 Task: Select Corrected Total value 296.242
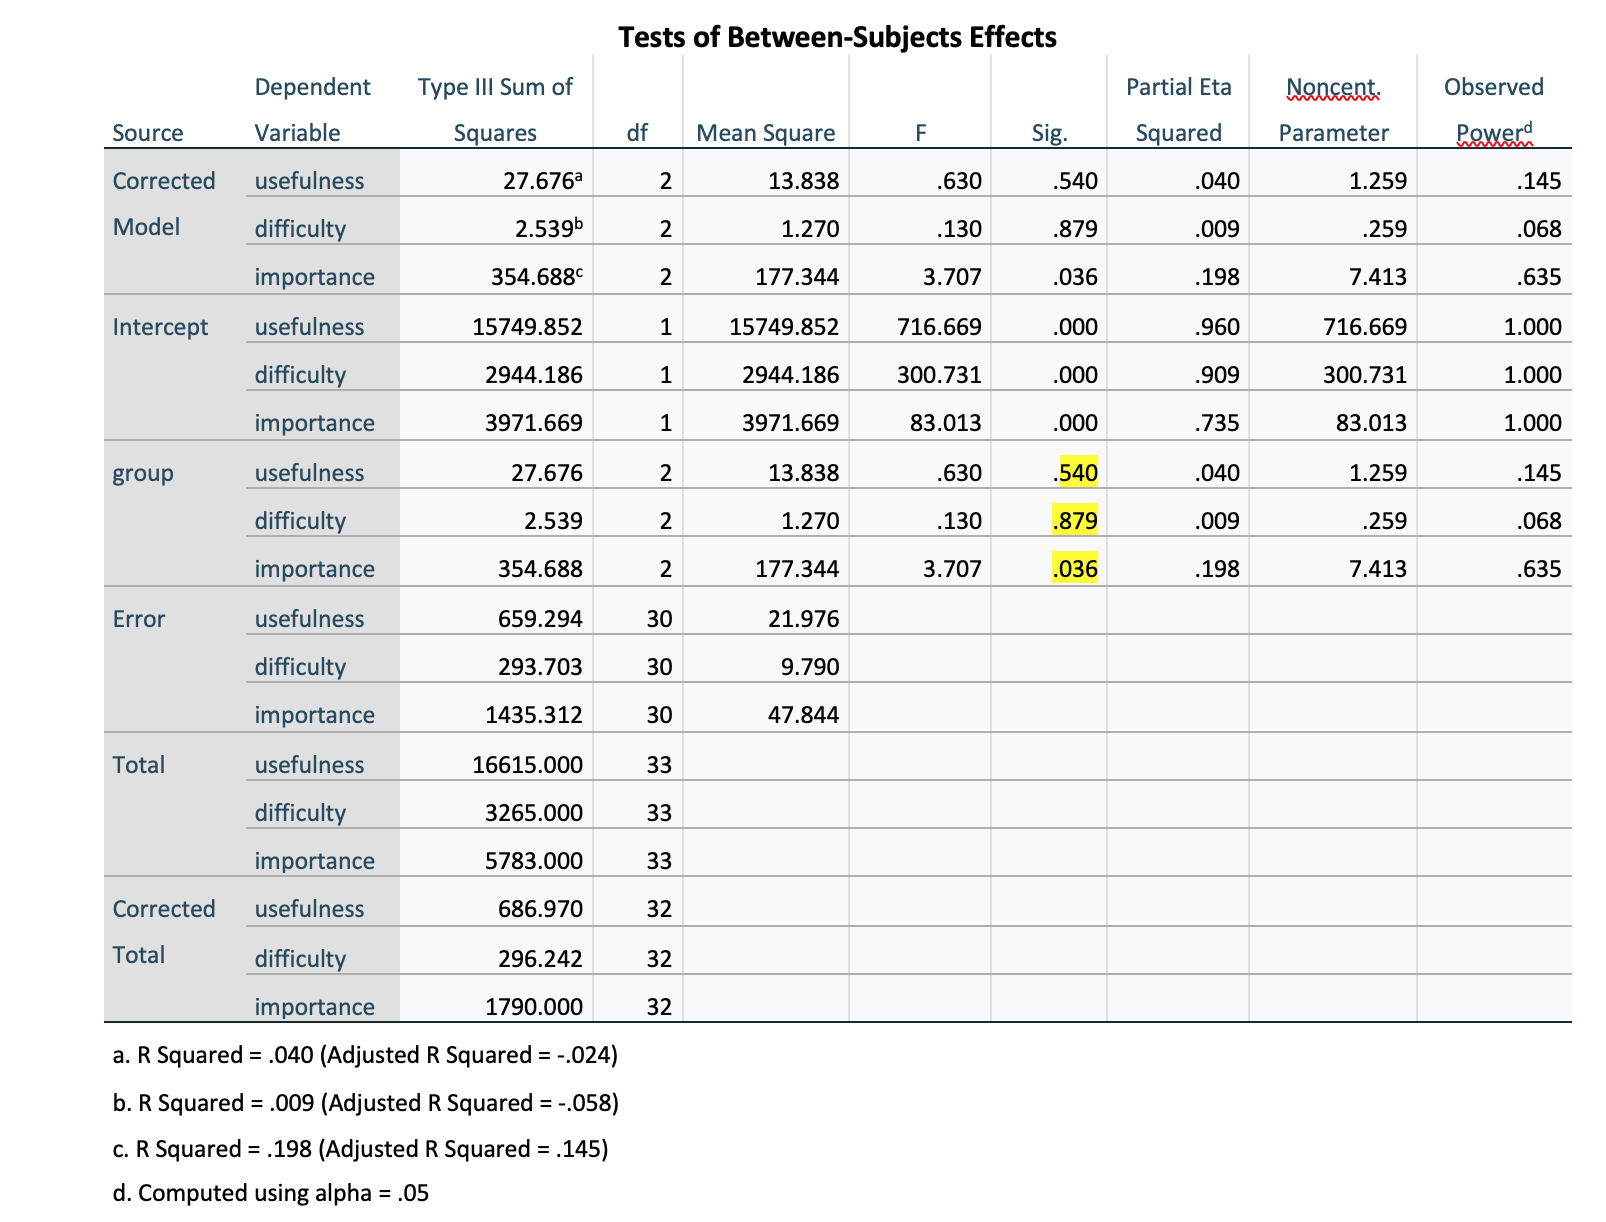[540, 959]
